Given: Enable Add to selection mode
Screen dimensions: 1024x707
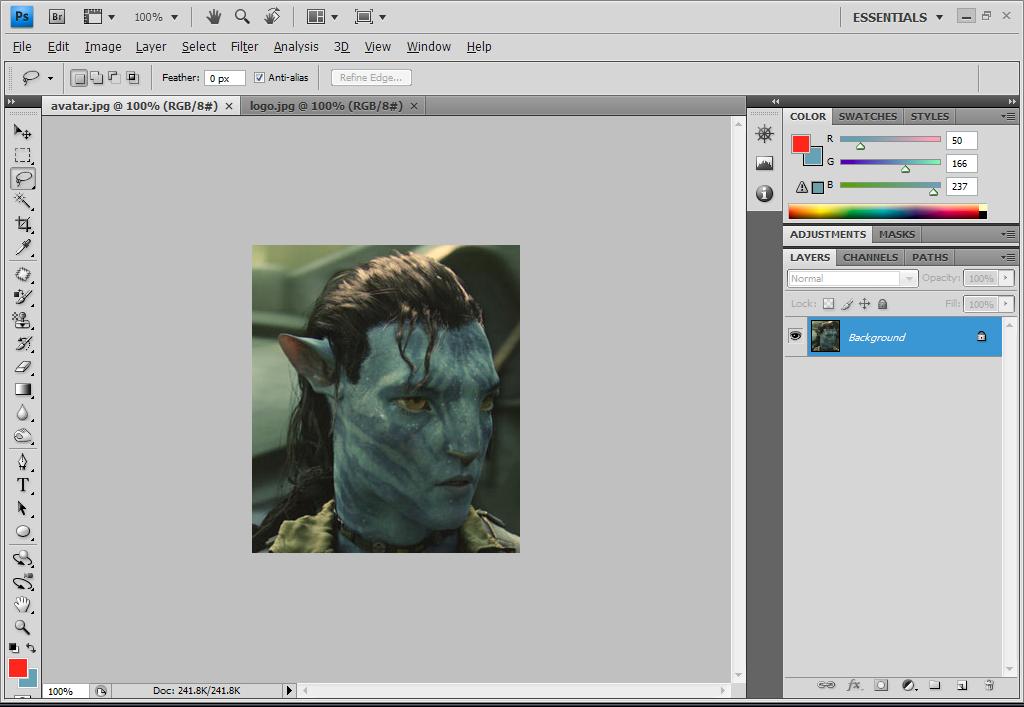Looking at the screenshot, I should tap(97, 78).
